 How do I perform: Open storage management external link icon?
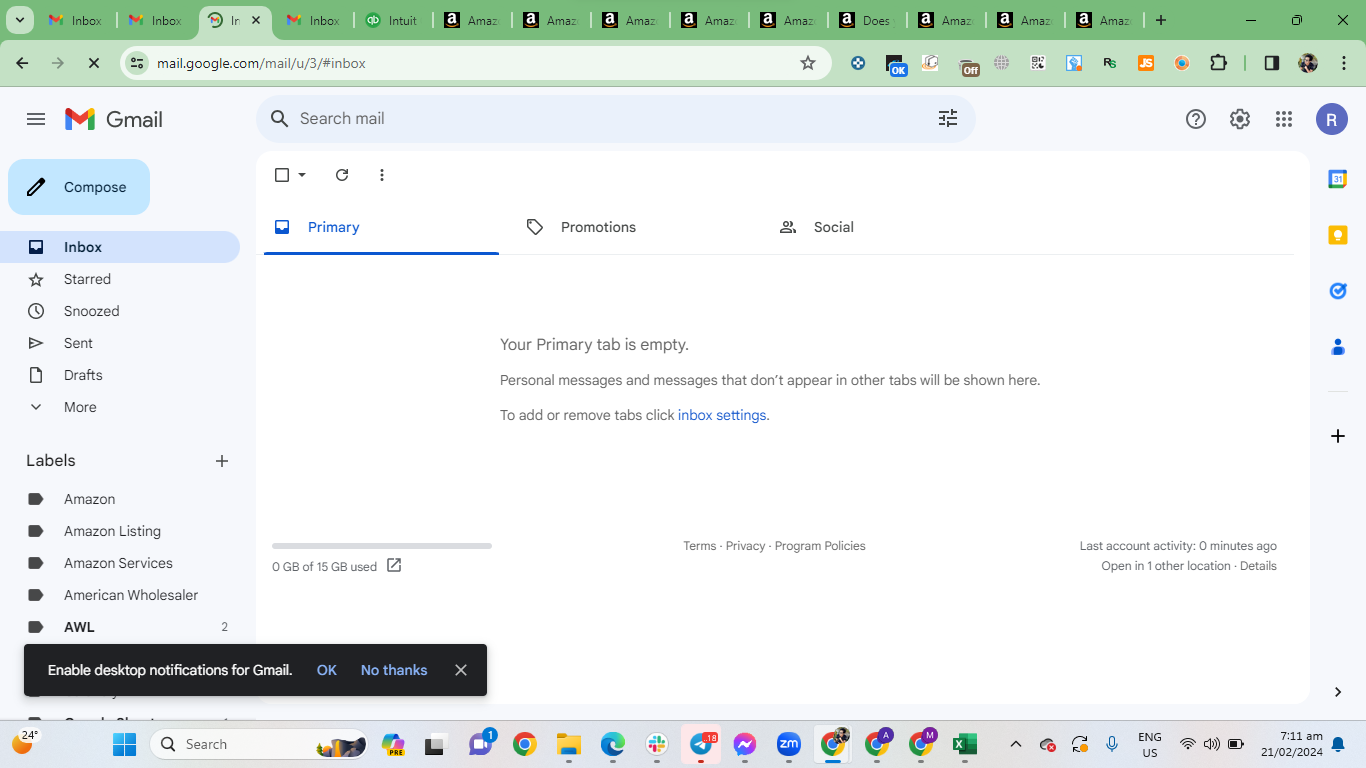pyautogui.click(x=394, y=565)
